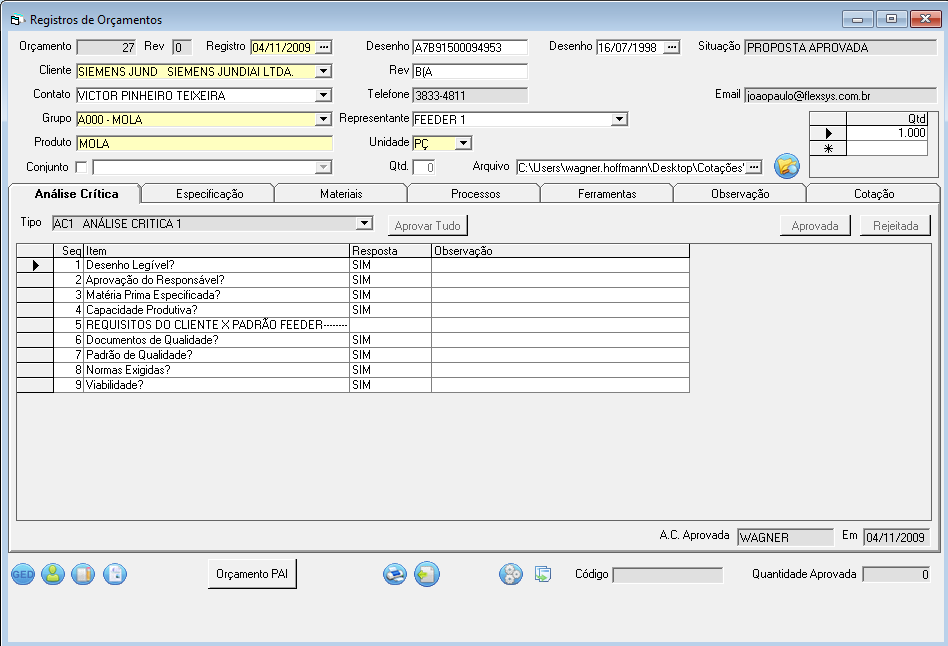
Task: Click the Aprovar Tudo button
Action: pyautogui.click(x=427, y=226)
